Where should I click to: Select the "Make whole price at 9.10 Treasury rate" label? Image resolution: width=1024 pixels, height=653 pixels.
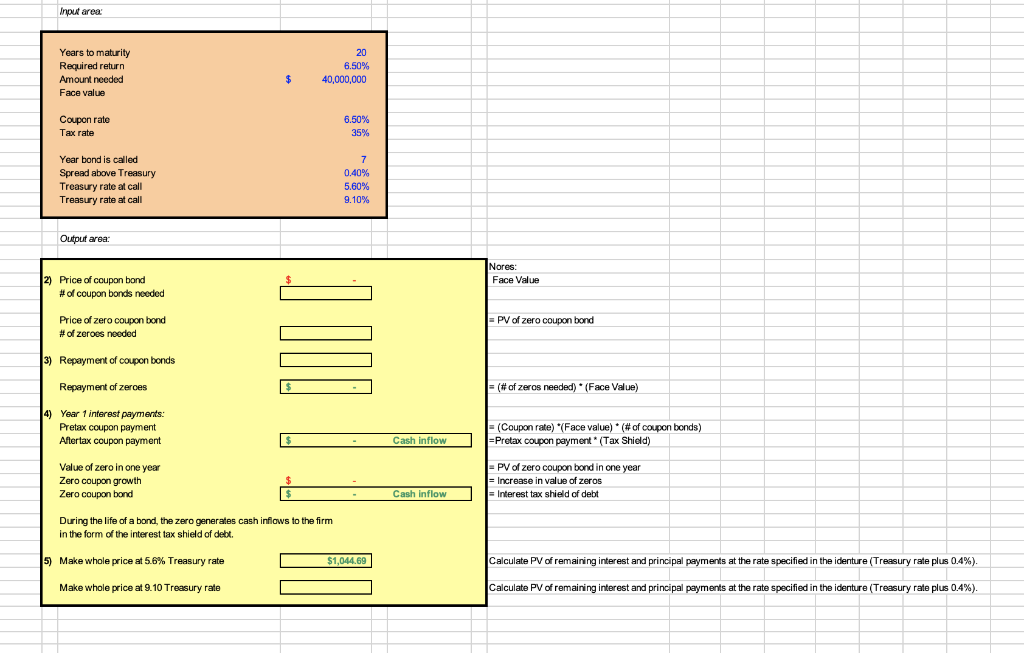(x=140, y=588)
